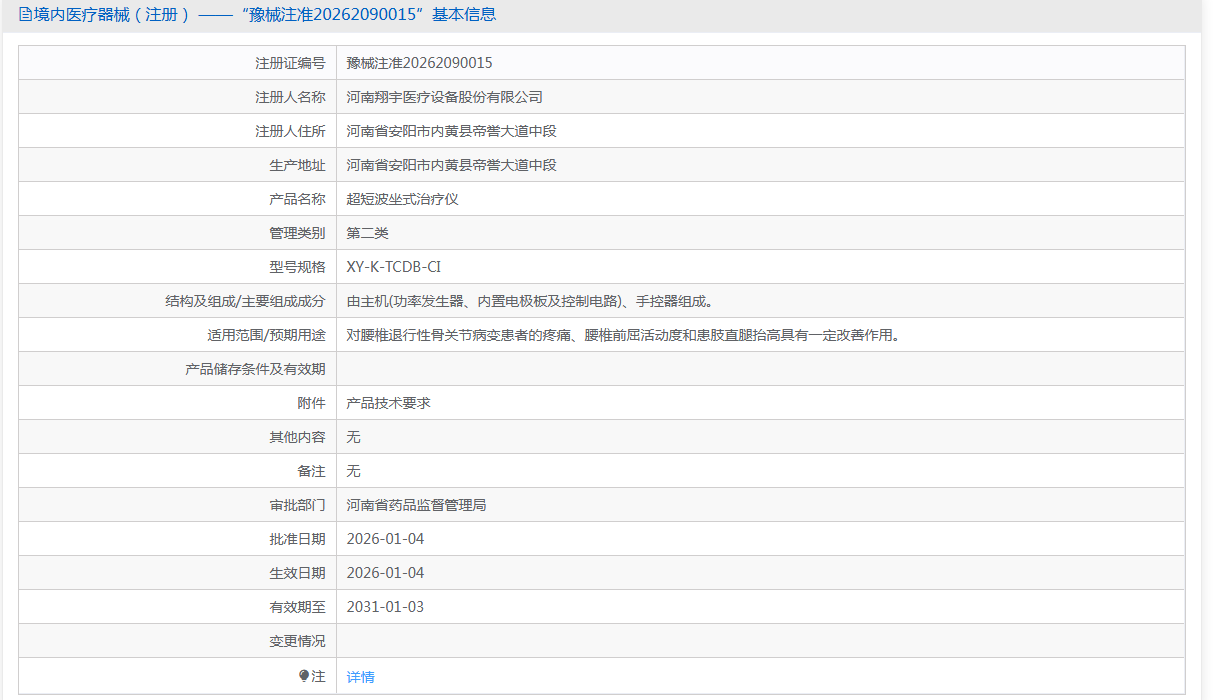Screen dimensions: 1215x700
Task: Click the intended use text starting 对腰椎退行性
Action: [x=623, y=335]
